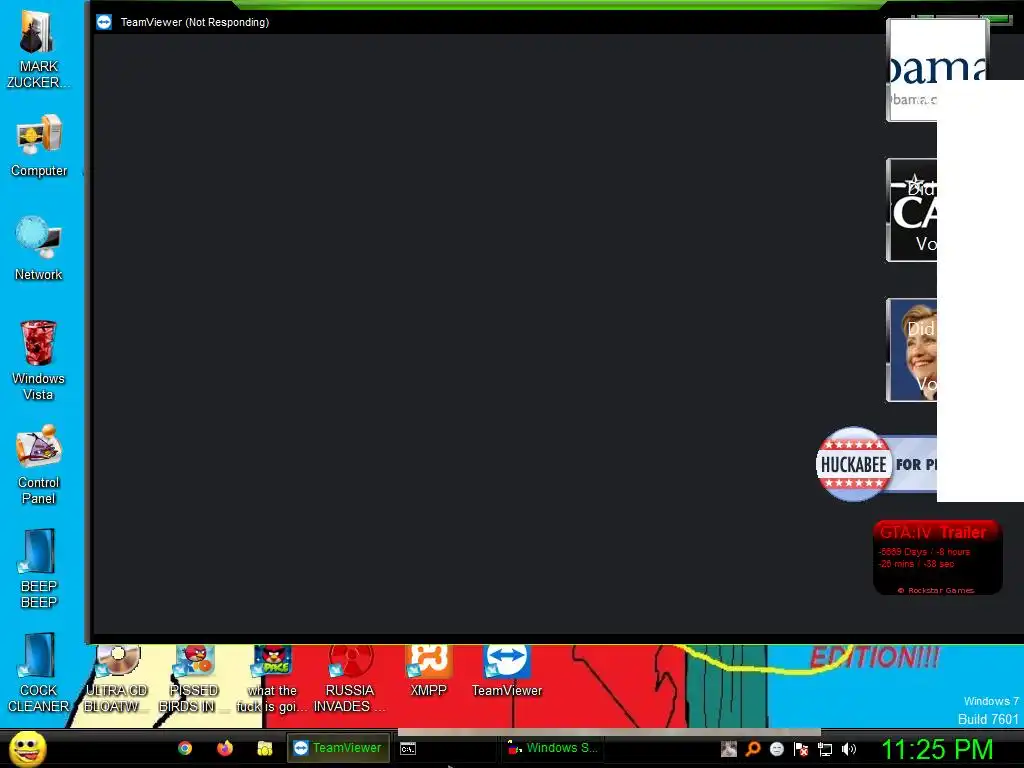Open the Action Center flag tray icon
Image resolution: width=1024 pixels, height=768 pixels.
click(x=801, y=749)
